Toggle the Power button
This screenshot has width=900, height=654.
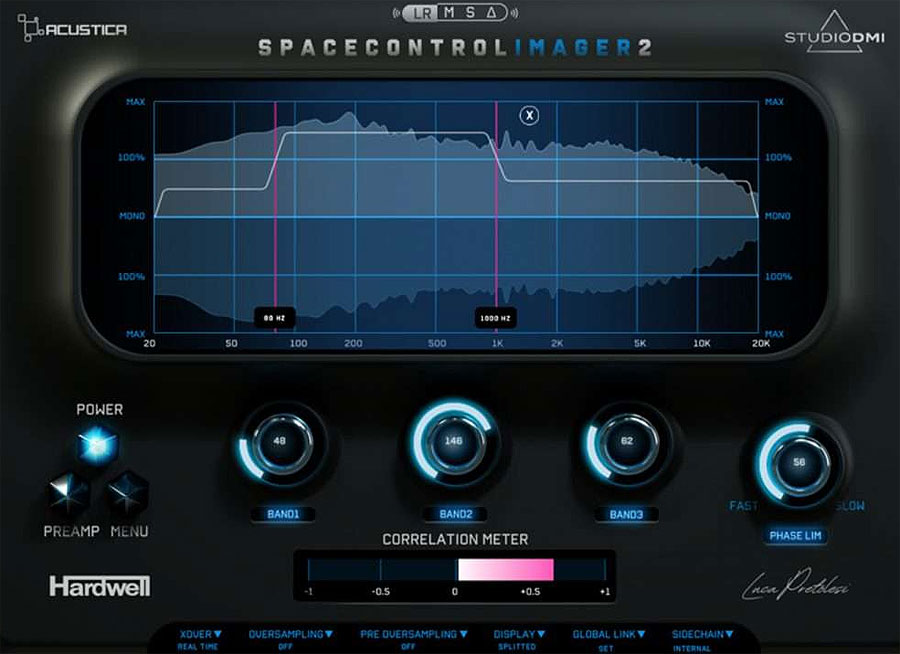click(x=97, y=445)
